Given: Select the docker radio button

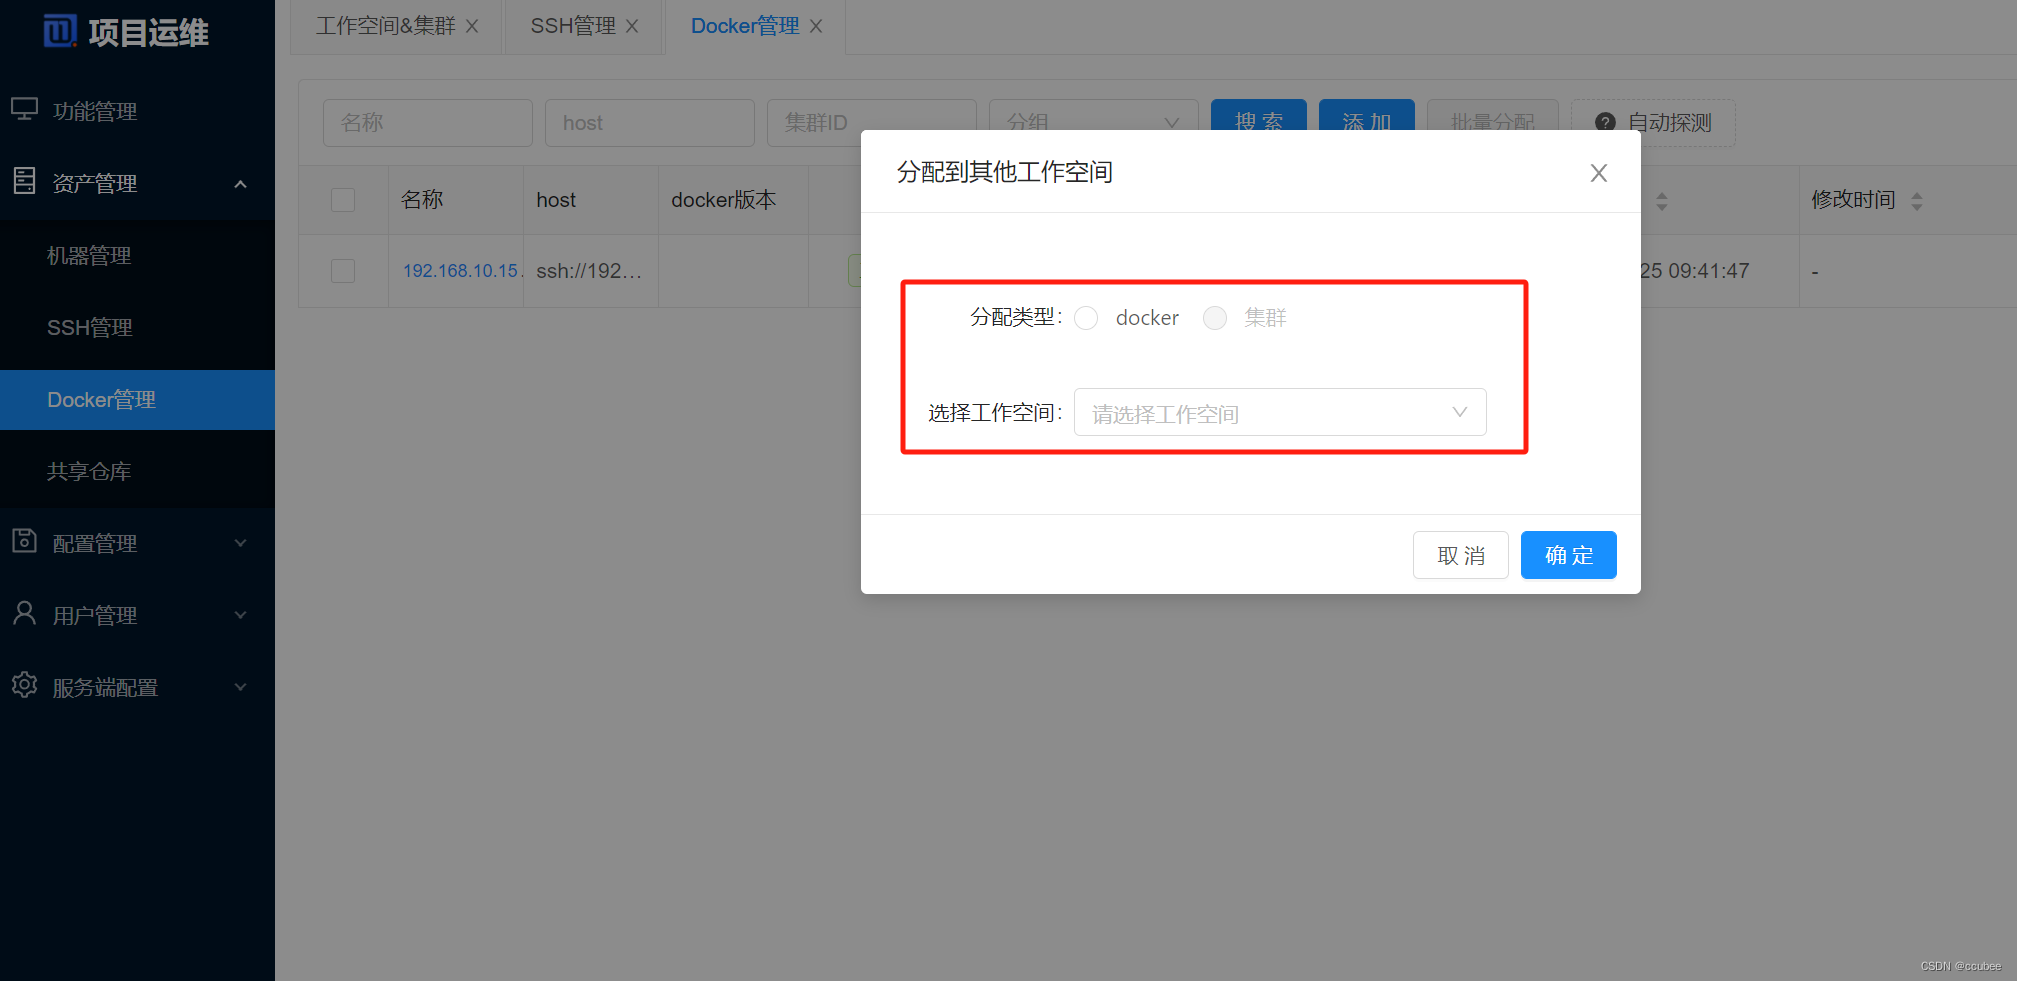Looking at the screenshot, I should coord(1086,318).
